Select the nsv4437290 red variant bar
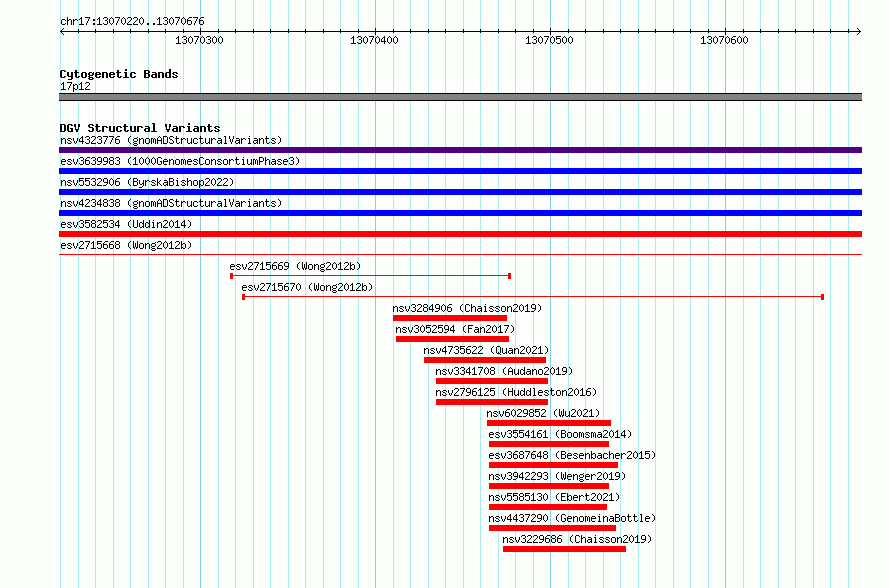 pyautogui.click(x=552, y=528)
